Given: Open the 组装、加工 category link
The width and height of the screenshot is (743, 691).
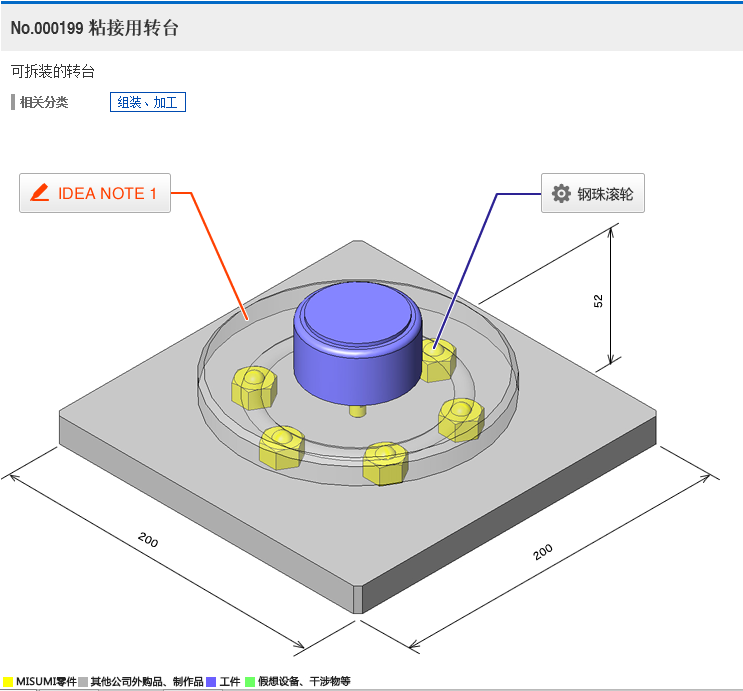Looking at the screenshot, I should click(148, 102).
